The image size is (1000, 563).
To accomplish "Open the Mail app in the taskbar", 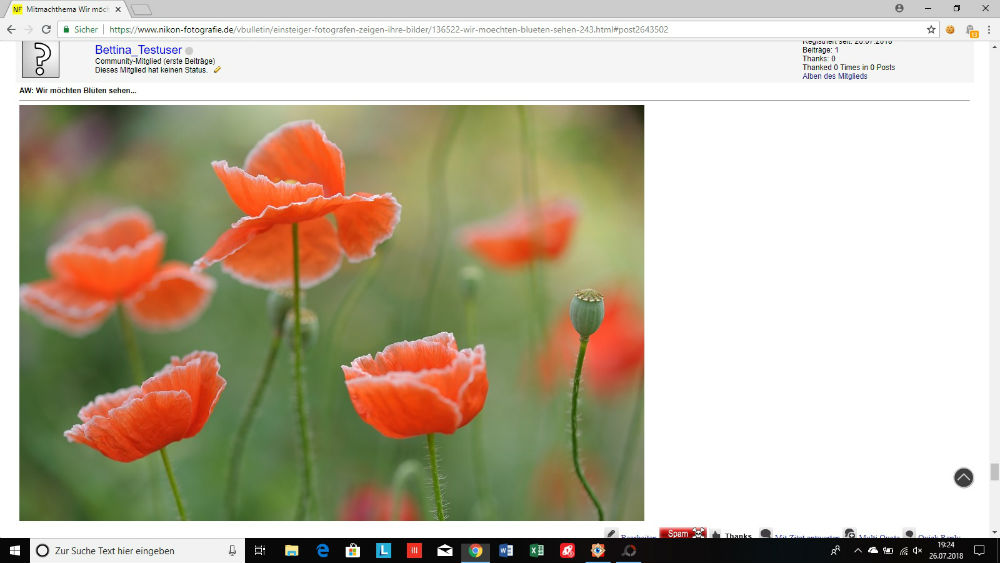I will tap(445, 550).
